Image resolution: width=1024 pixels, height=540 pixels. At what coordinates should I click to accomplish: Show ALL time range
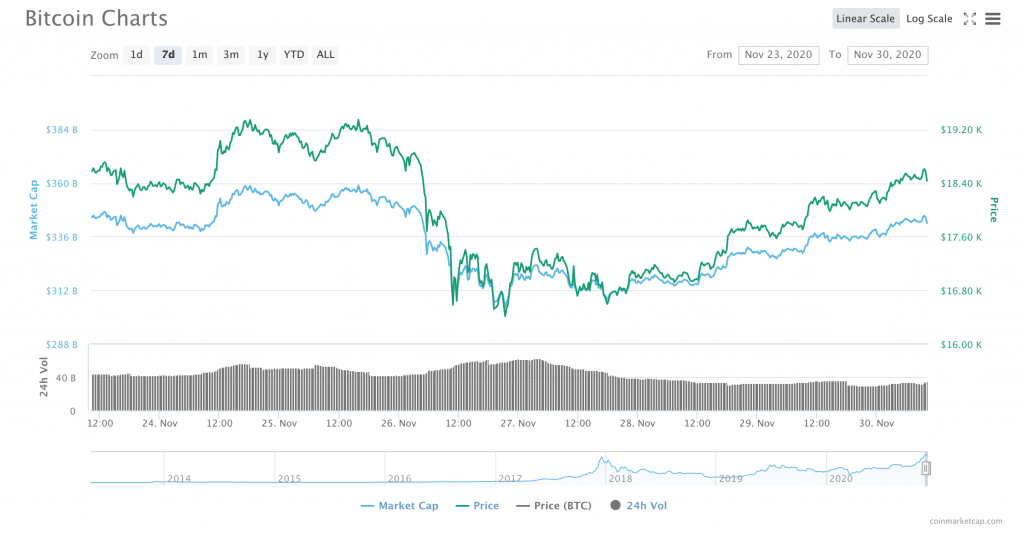[326, 55]
